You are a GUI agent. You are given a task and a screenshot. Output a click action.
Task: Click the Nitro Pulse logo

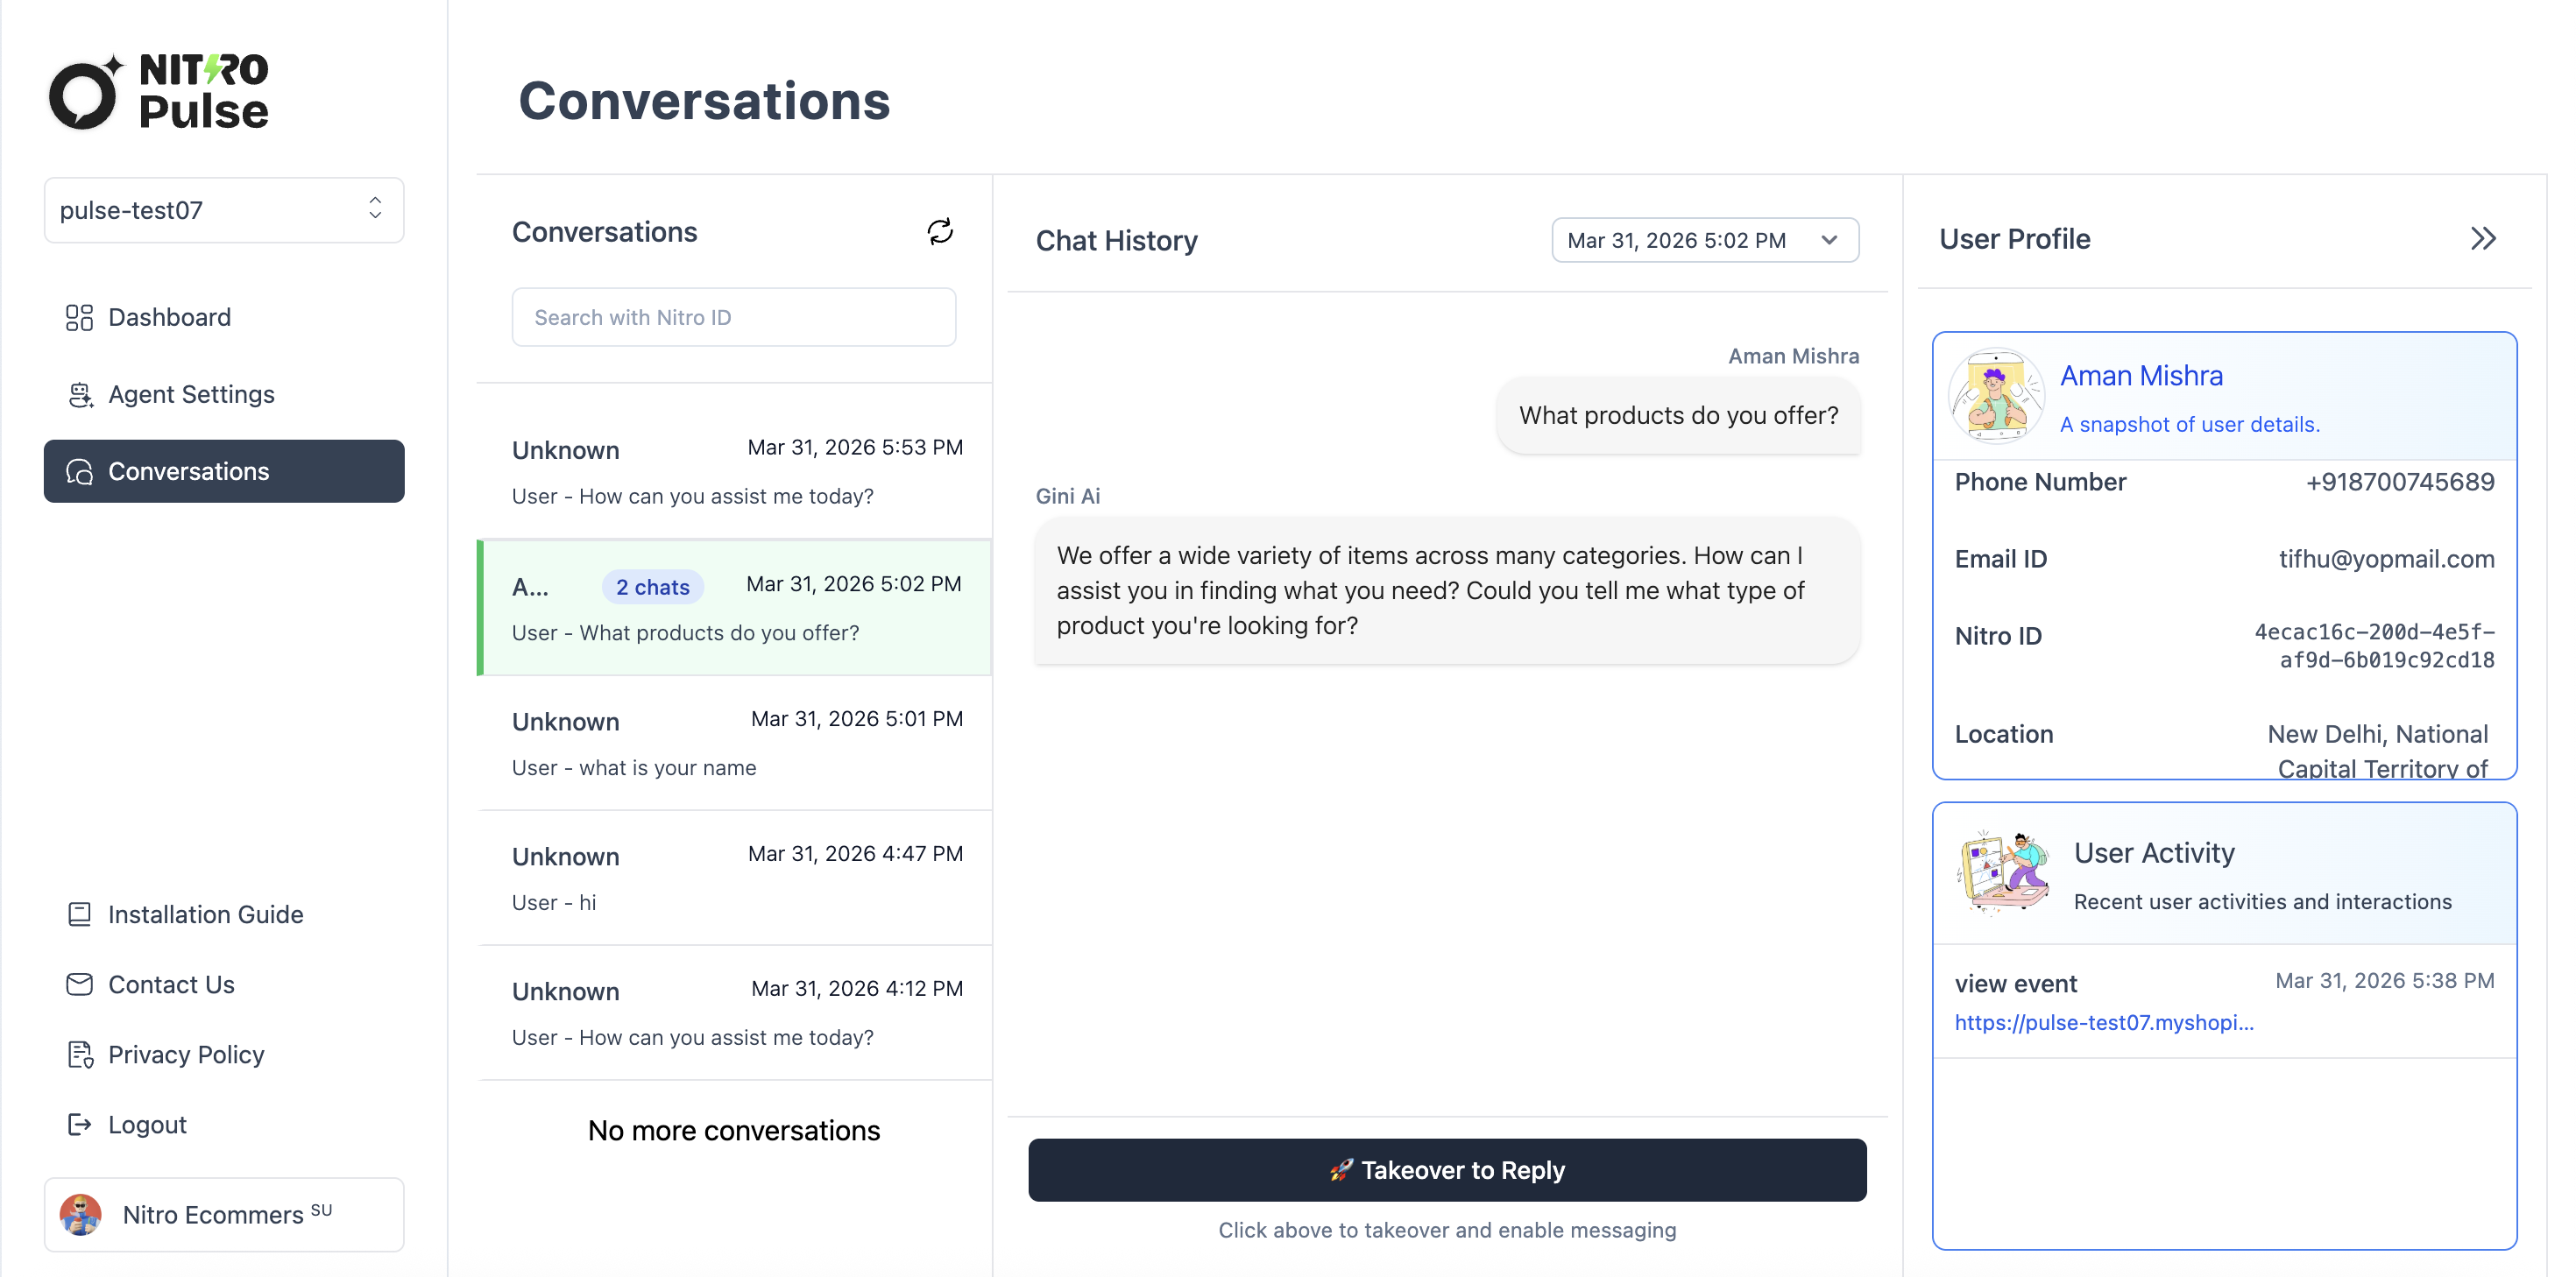coord(160,92)
